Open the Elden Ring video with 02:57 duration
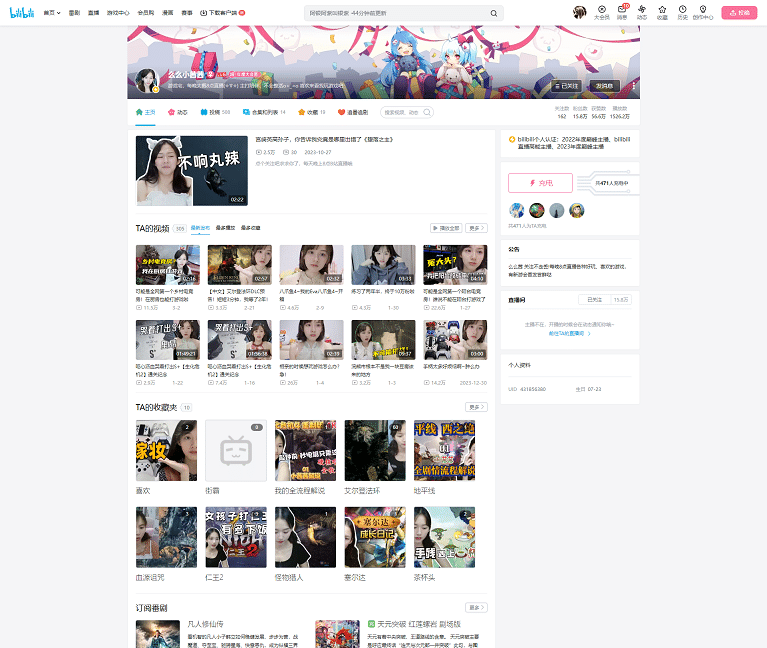 (240, 265)
